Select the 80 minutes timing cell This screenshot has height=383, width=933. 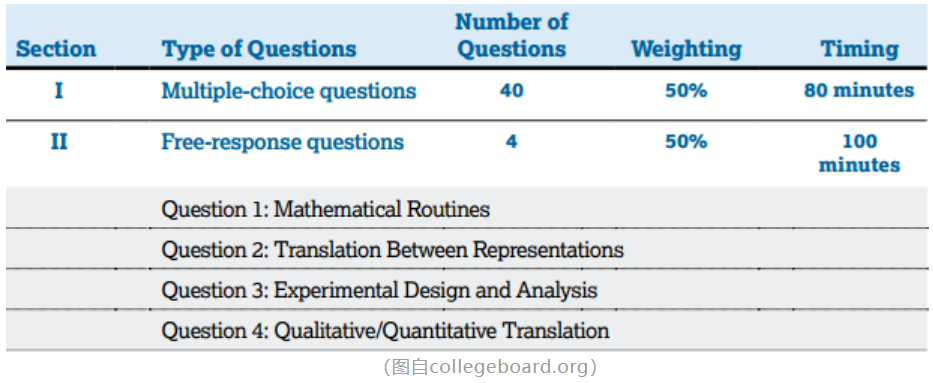click(x=859, y=91)
